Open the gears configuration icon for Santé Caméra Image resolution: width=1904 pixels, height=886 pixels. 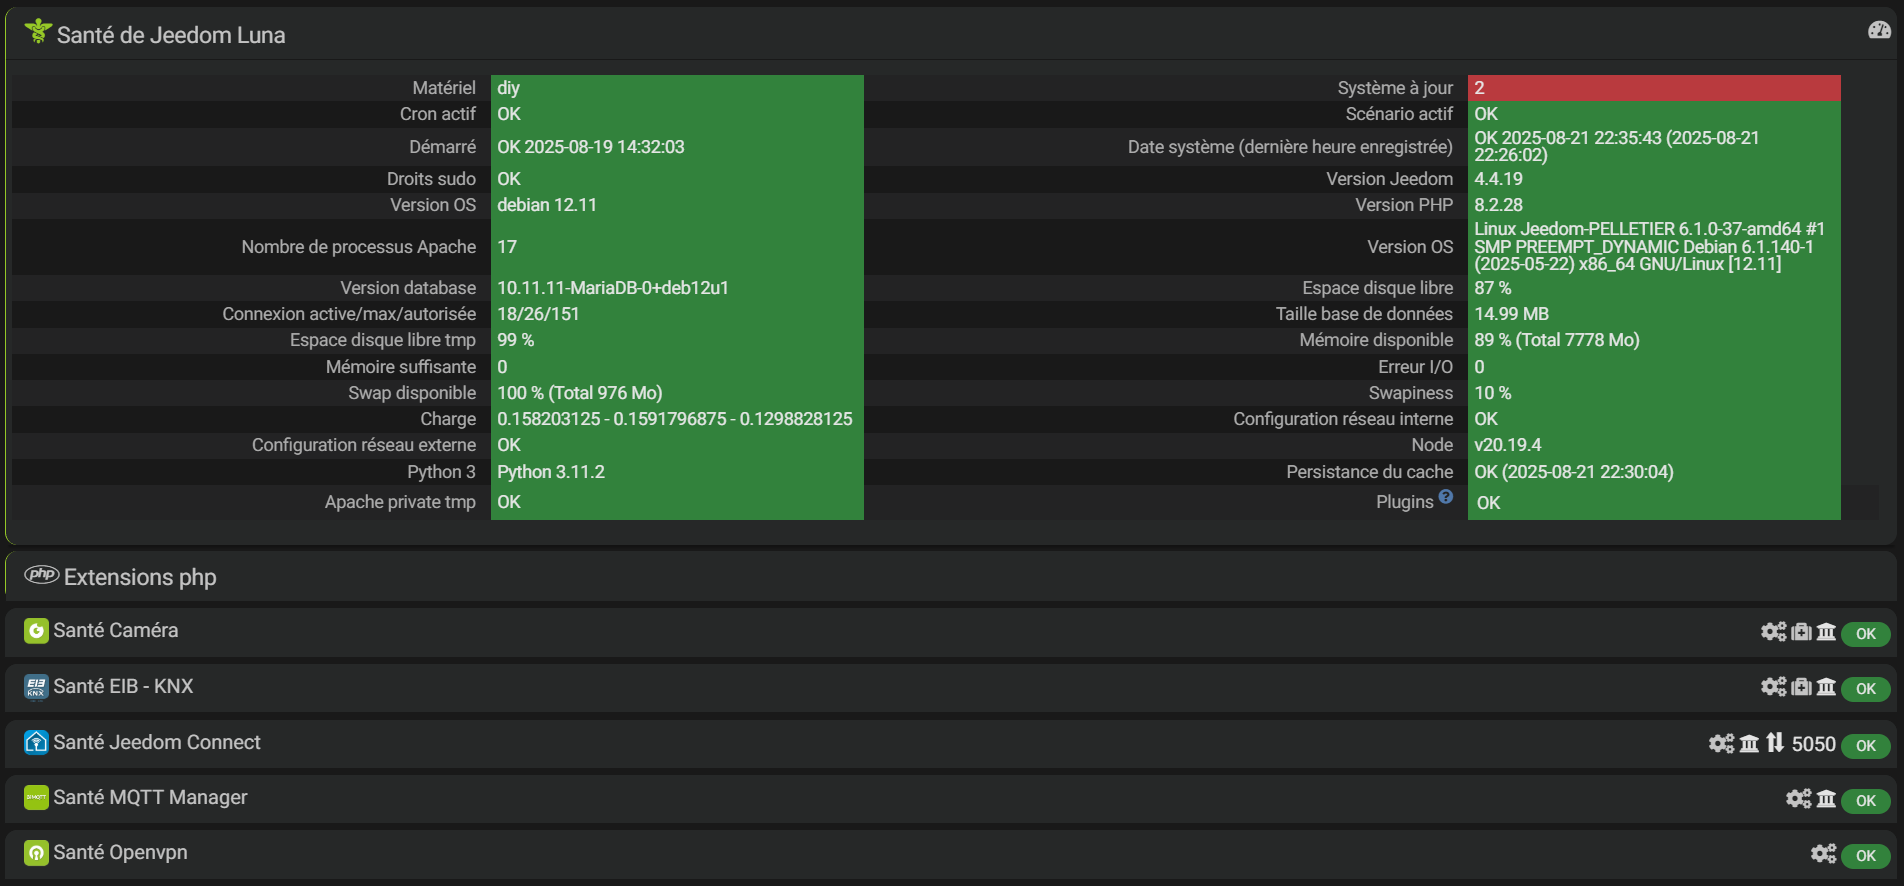1773,632
